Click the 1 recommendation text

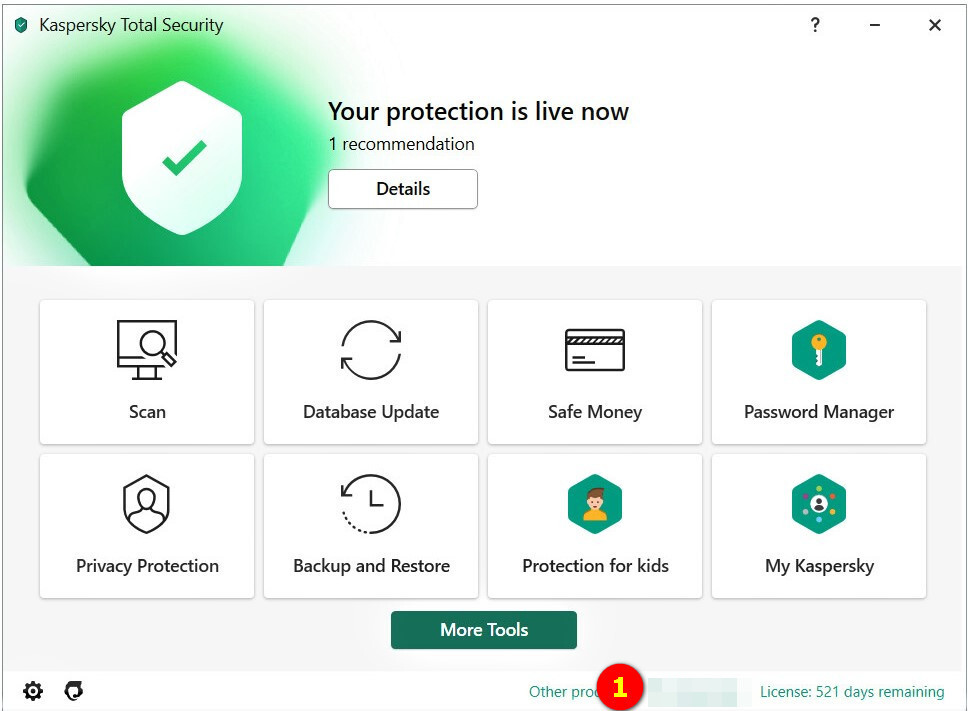(x=401, y=144)
